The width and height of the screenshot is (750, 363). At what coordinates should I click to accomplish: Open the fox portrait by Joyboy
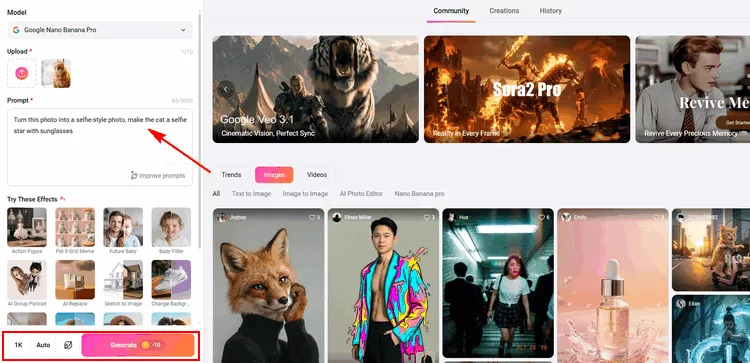(x=268, y=287)
